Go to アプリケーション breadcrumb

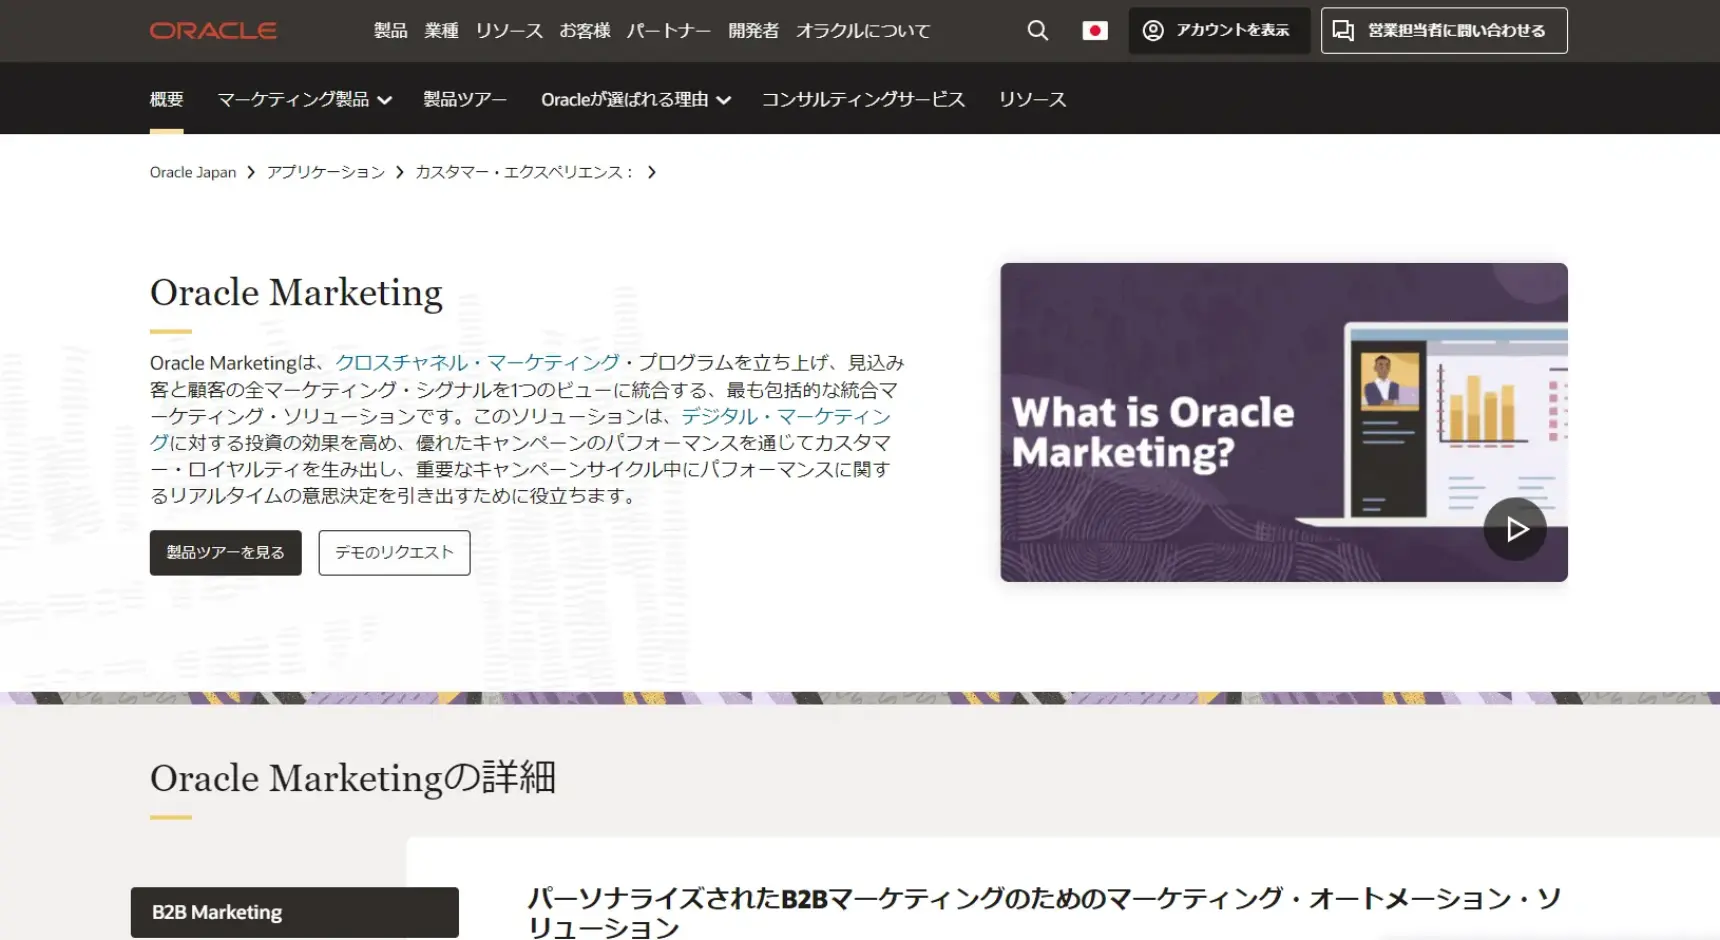326,172
